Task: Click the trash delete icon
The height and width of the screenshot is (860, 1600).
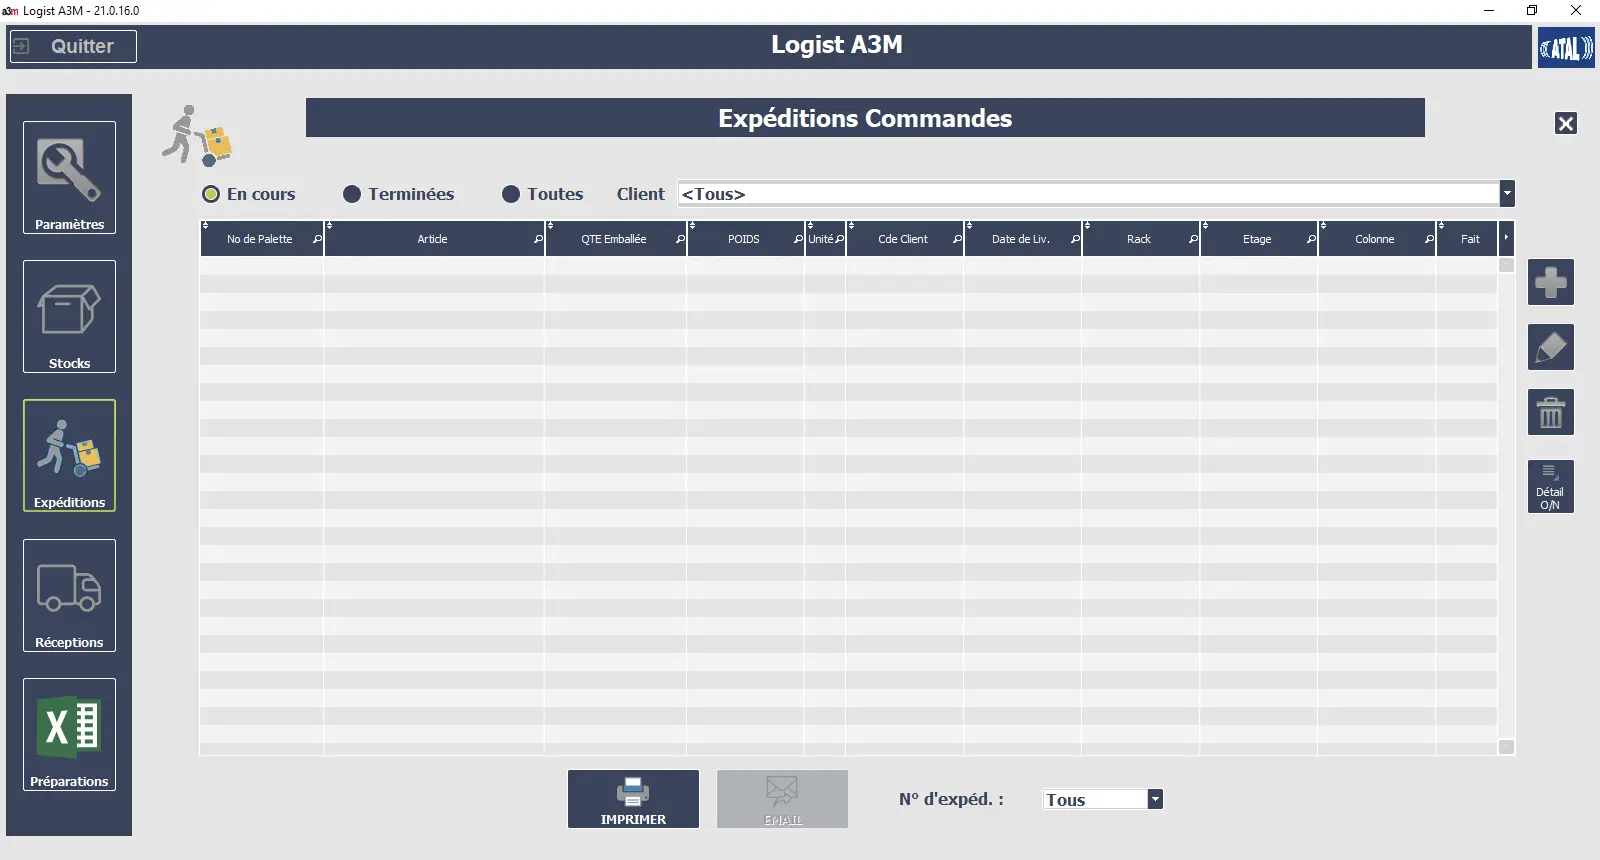Action: 1551,412
